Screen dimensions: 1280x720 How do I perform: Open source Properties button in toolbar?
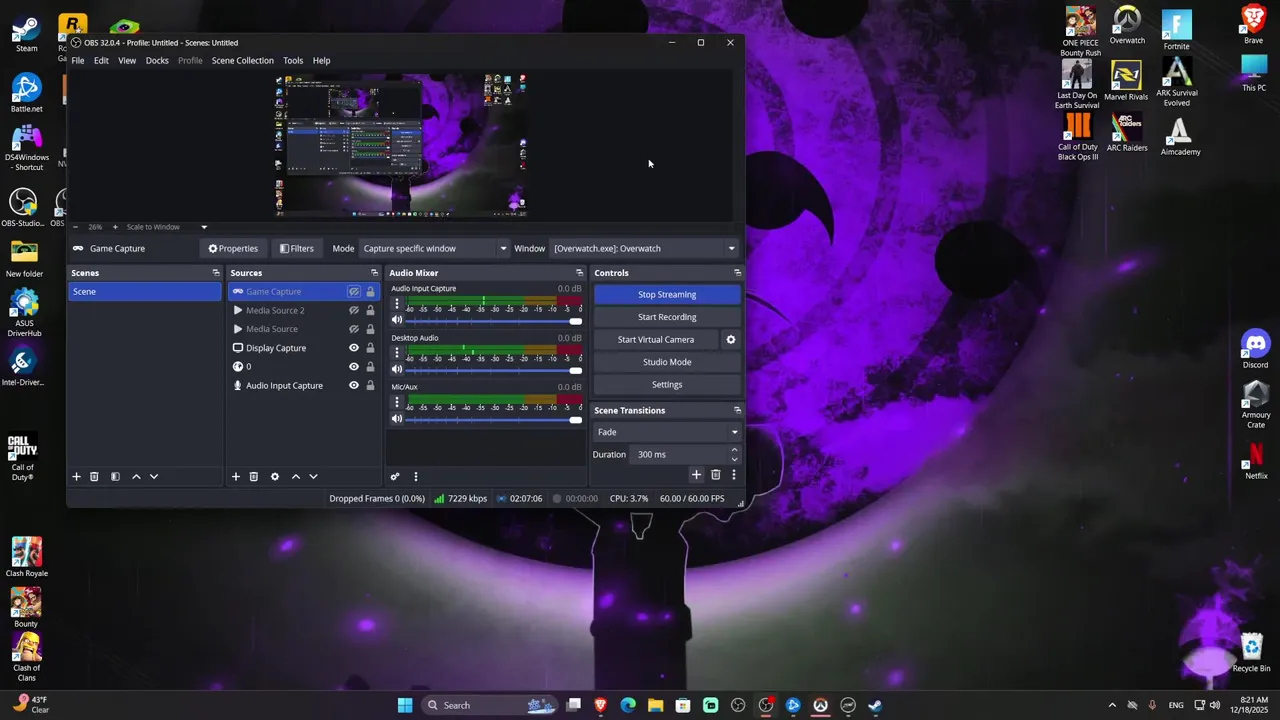233,249
